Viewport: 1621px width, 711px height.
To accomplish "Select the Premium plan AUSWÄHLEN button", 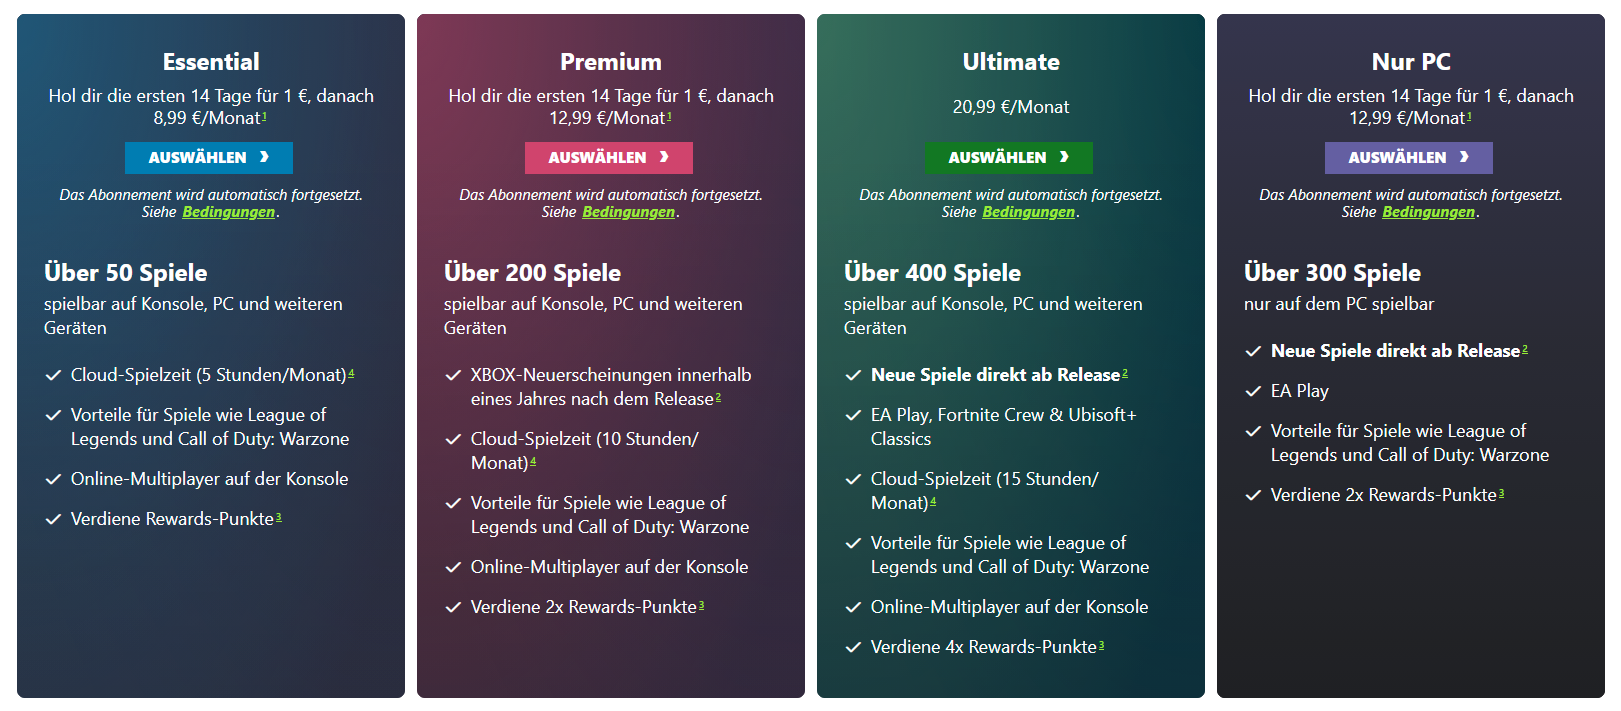I will click(609, 157).
